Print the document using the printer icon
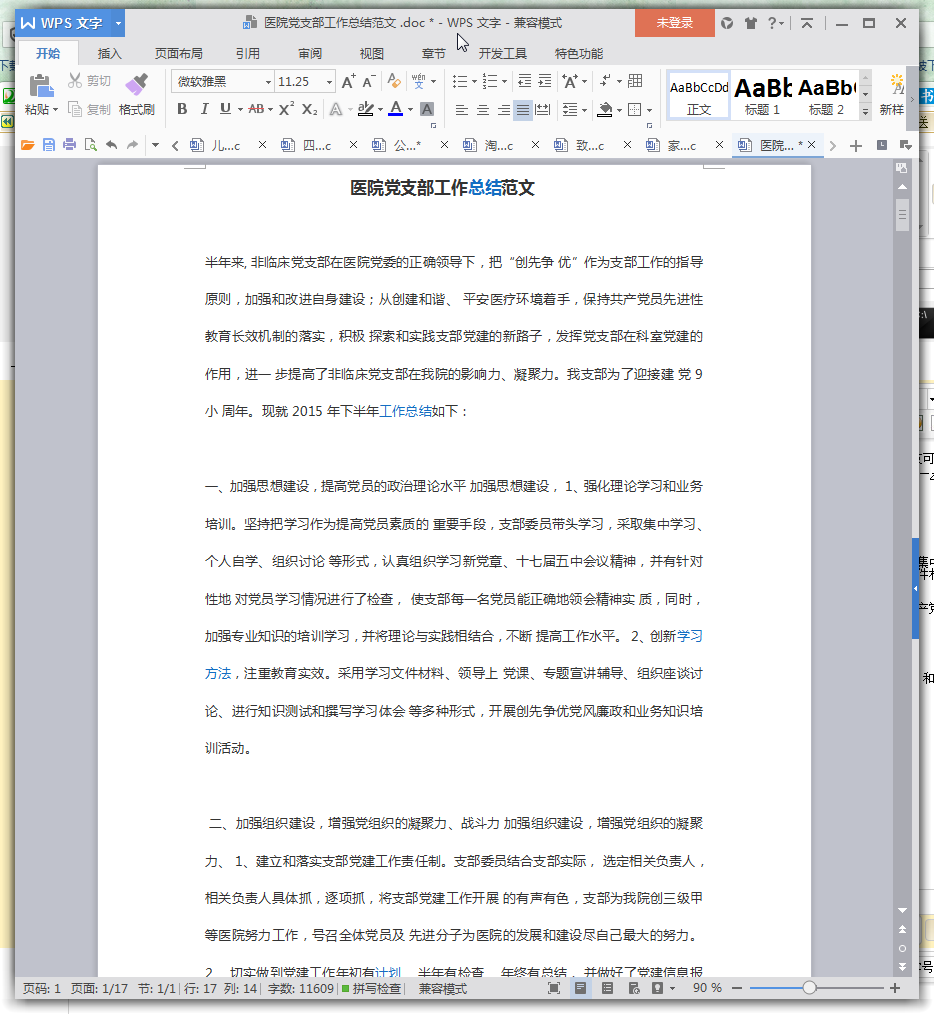 point(69,145)
